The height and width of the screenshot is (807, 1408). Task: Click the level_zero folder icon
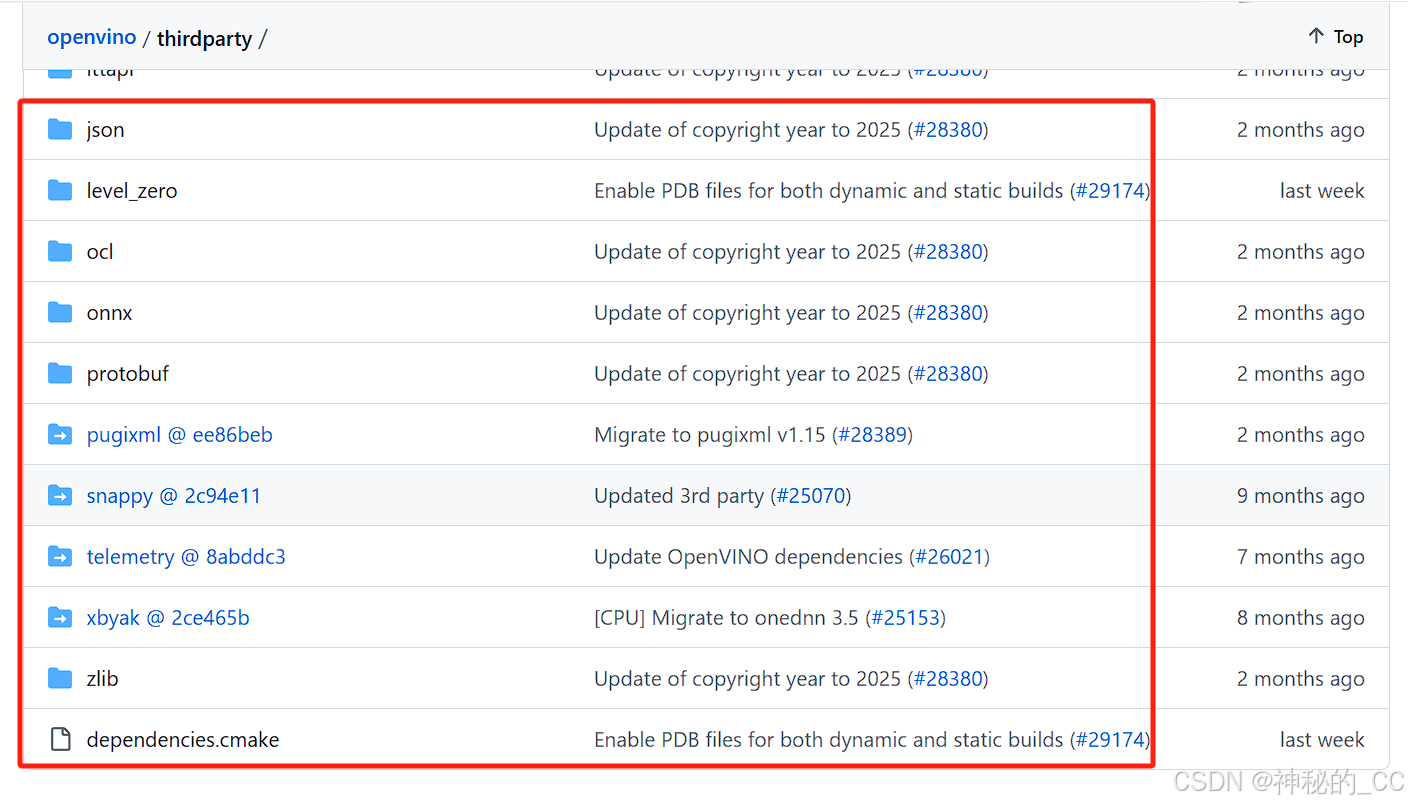[x=60, y=190]
